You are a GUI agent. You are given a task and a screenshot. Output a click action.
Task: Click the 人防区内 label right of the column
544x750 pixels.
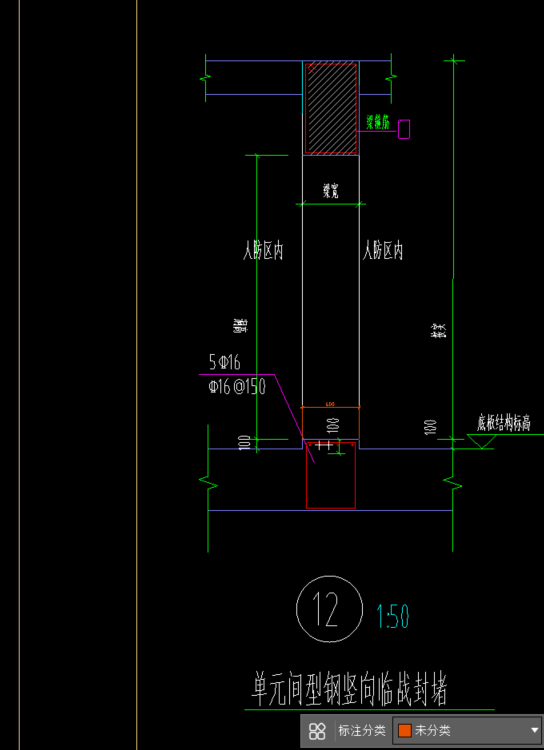click(382, 250)
